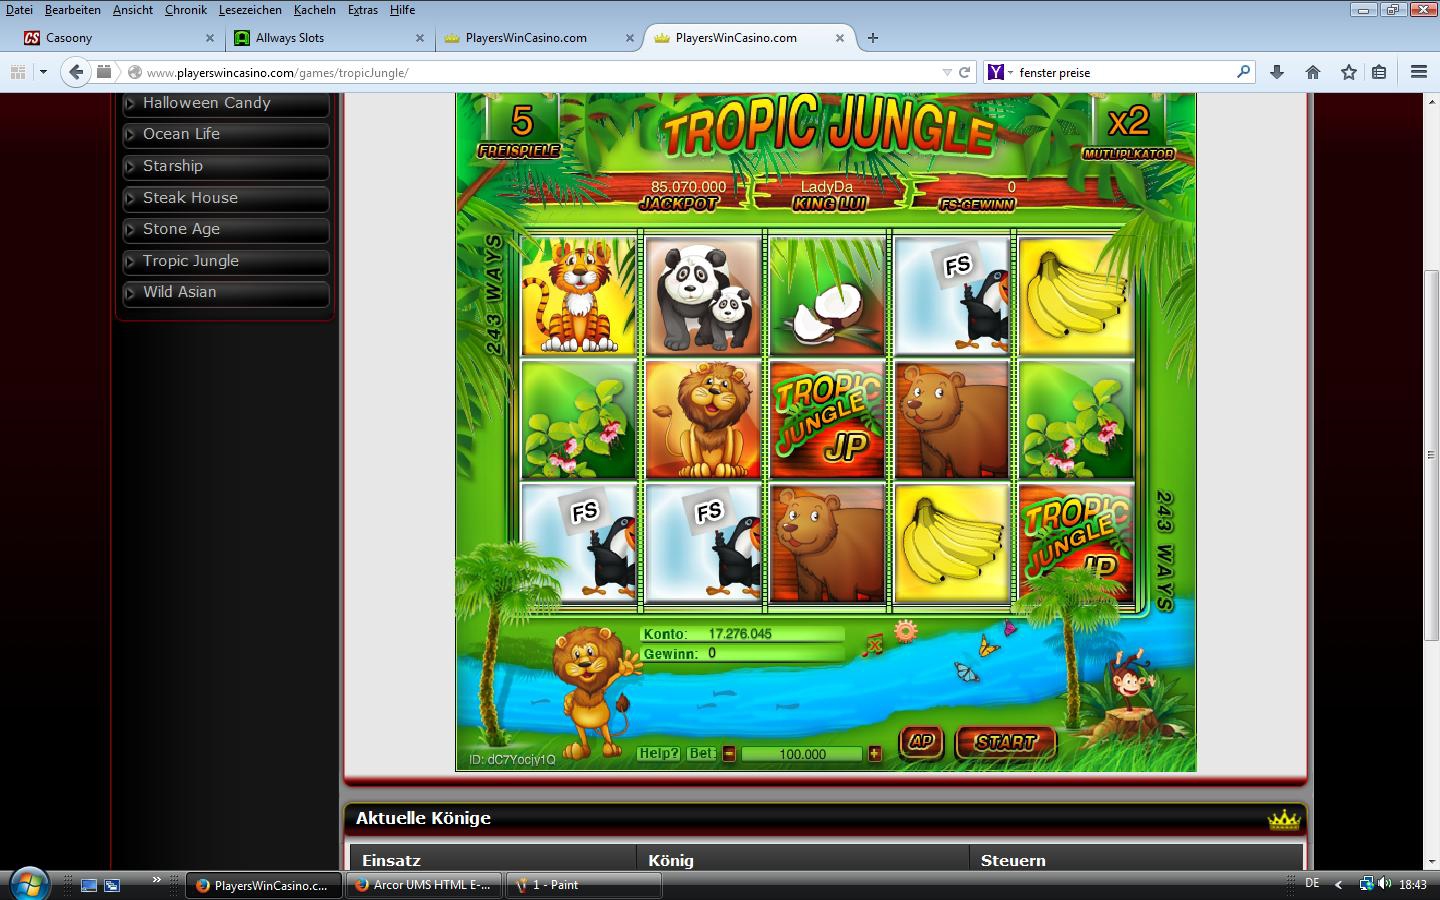Screen dimensions: 1440x900
Task: Reload the page with the refresh icon
Action: click(965, 72)
